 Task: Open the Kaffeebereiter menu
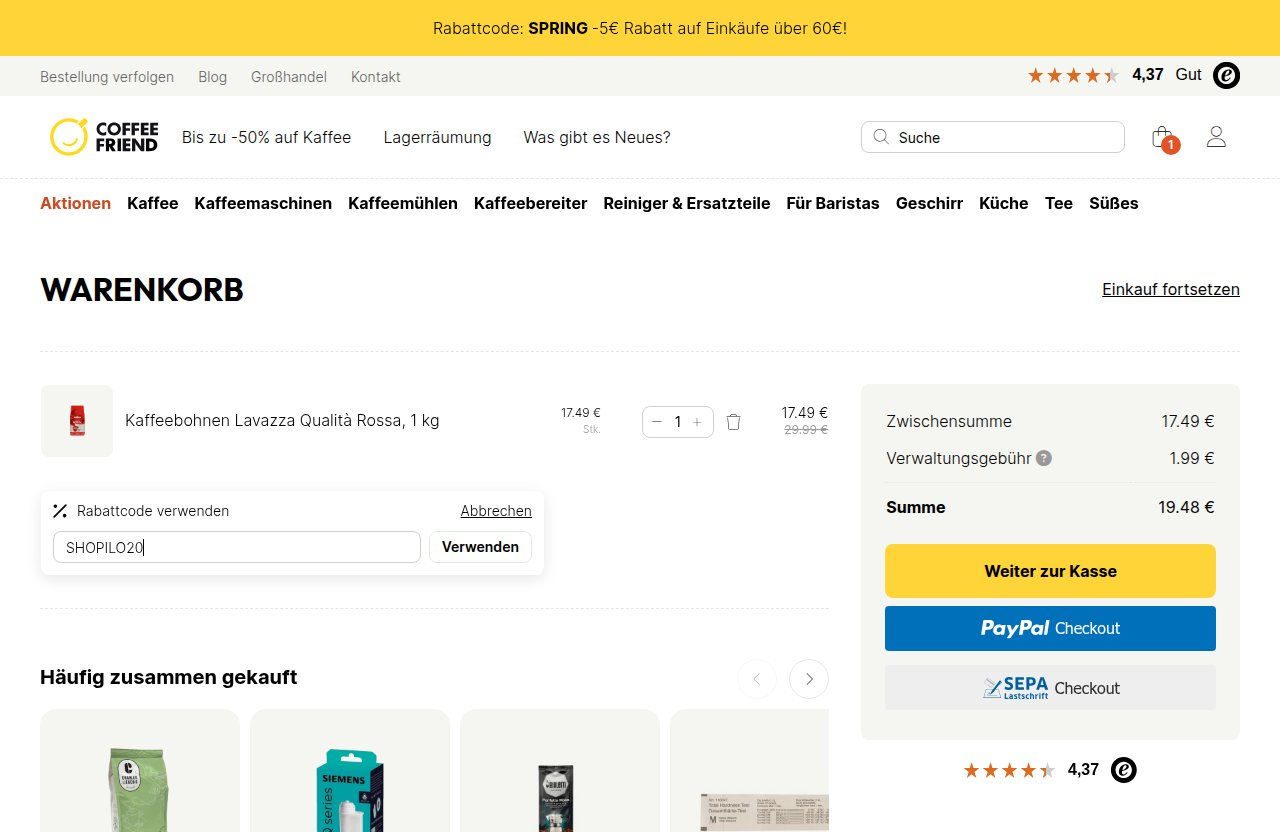coord(531,203)
